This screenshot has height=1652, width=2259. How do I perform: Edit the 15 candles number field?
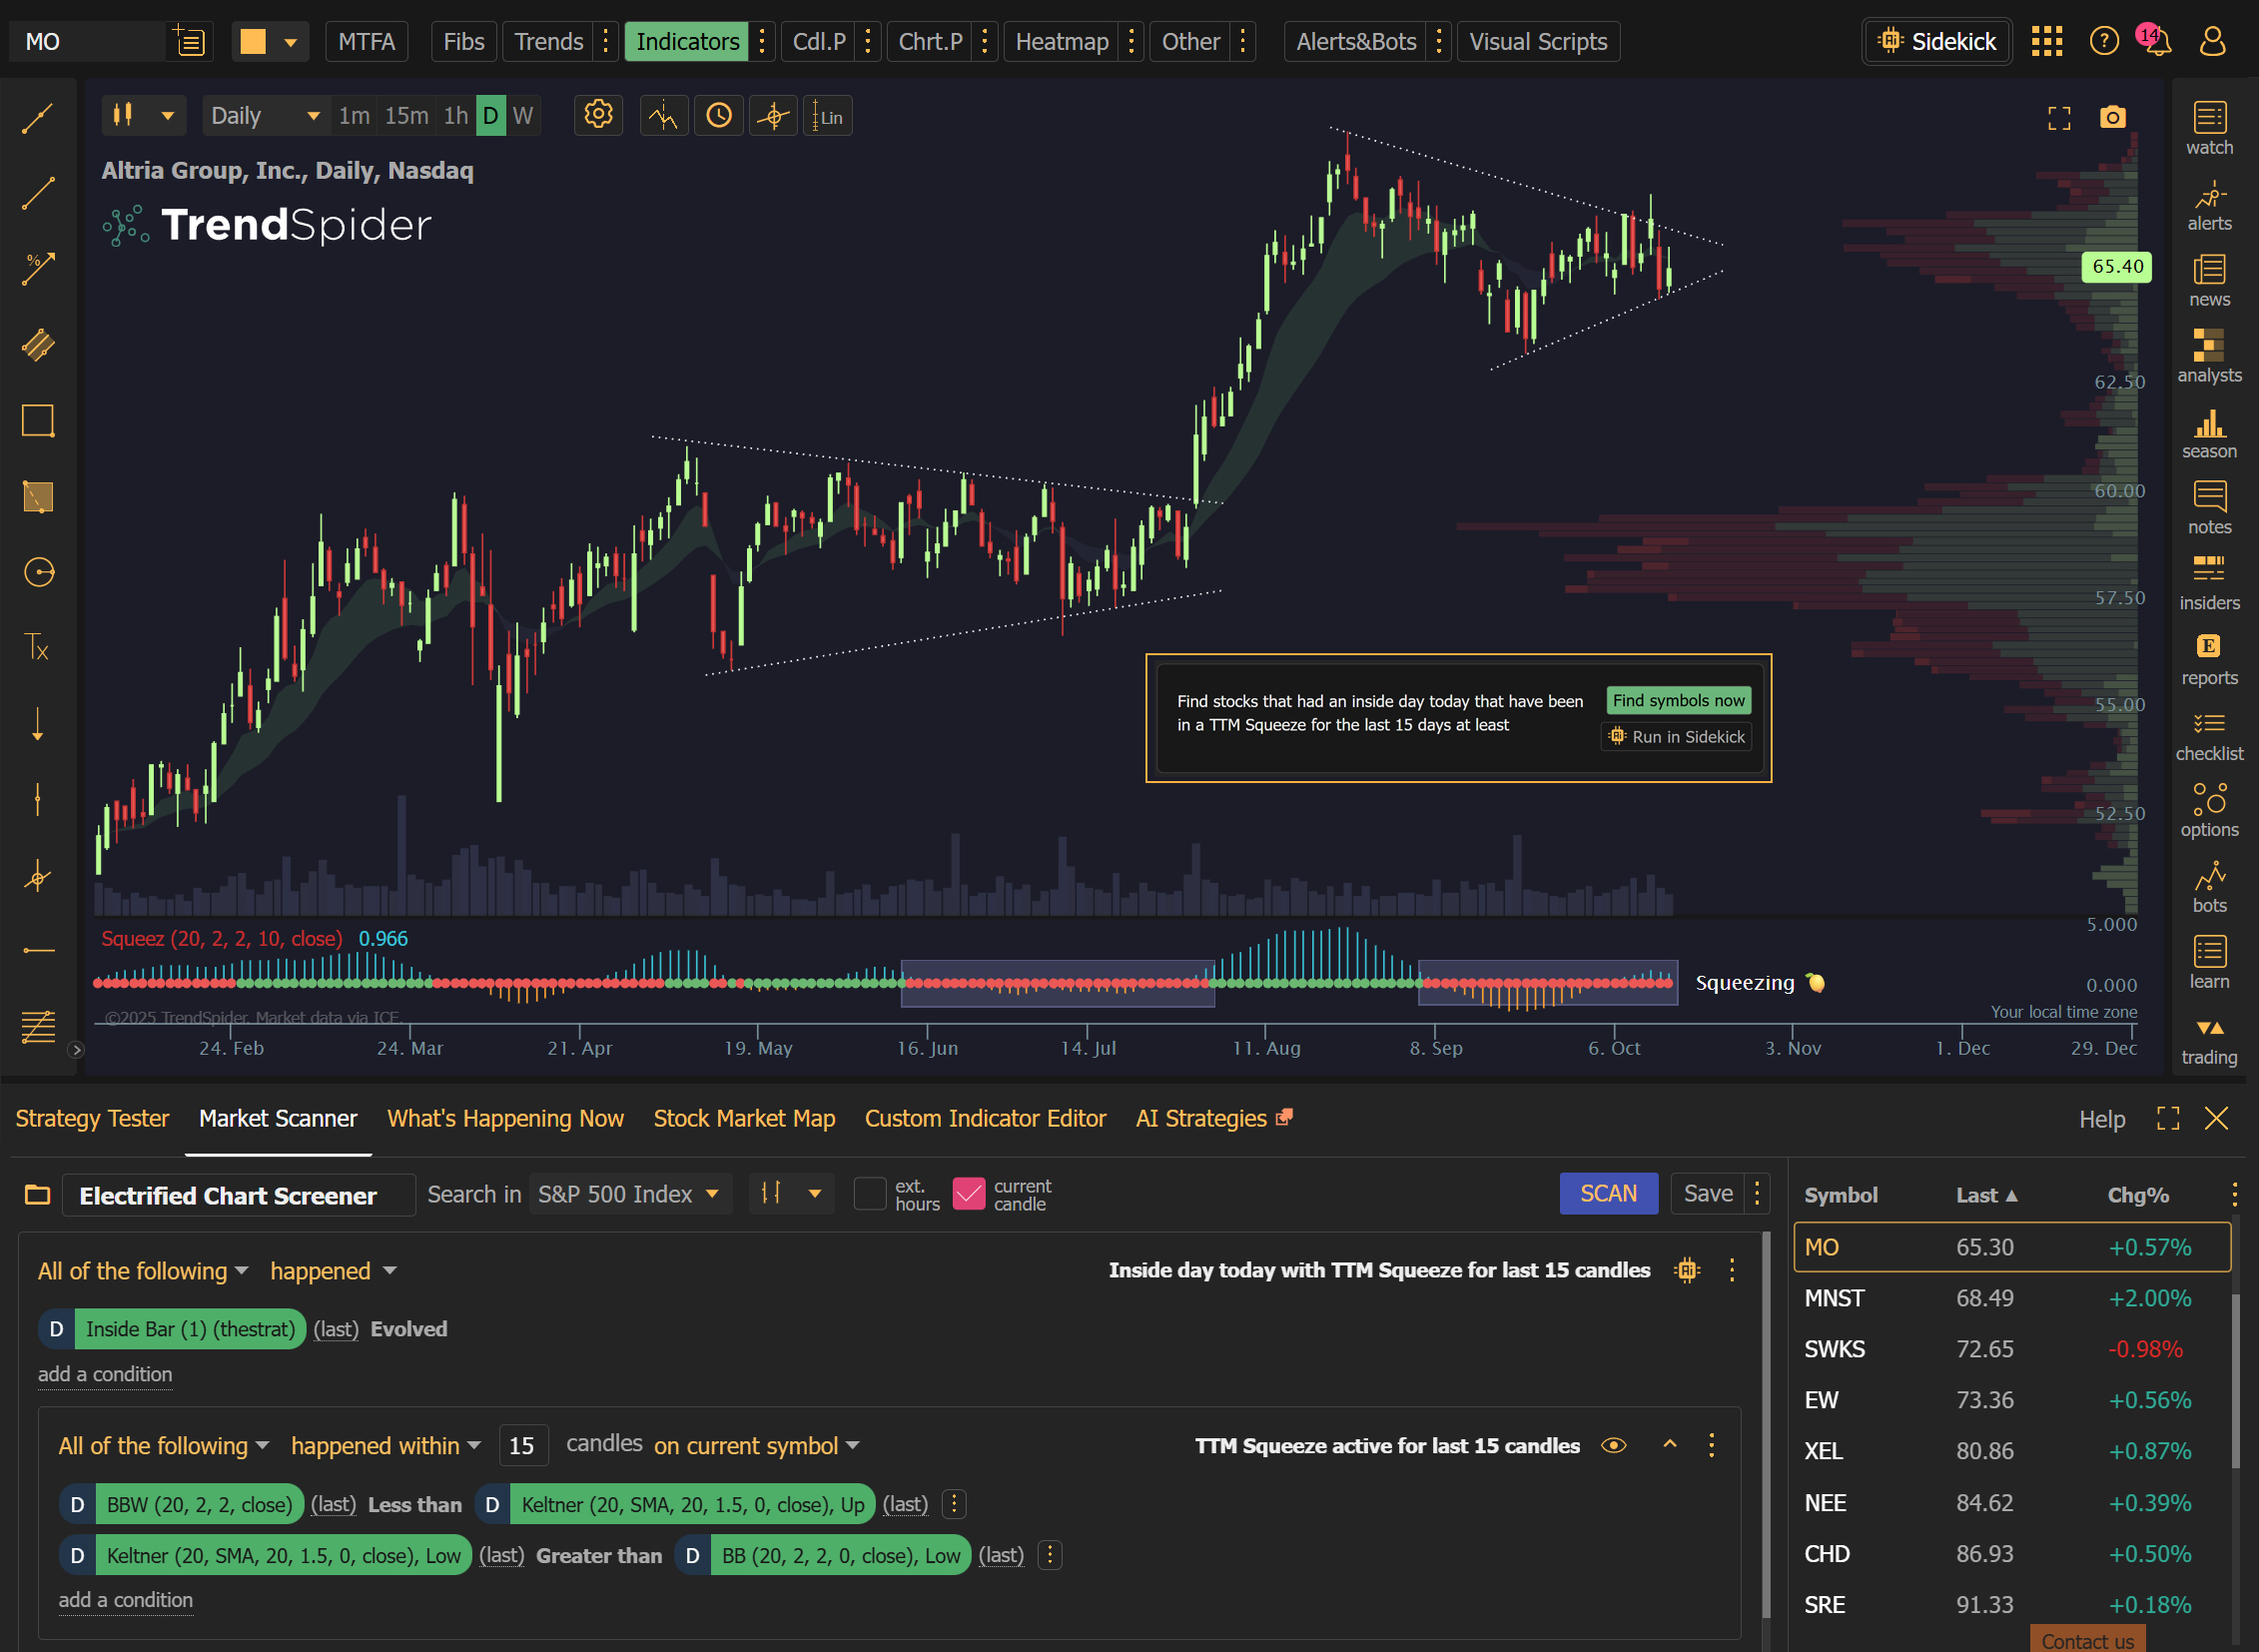click(x=522, y=1445)
